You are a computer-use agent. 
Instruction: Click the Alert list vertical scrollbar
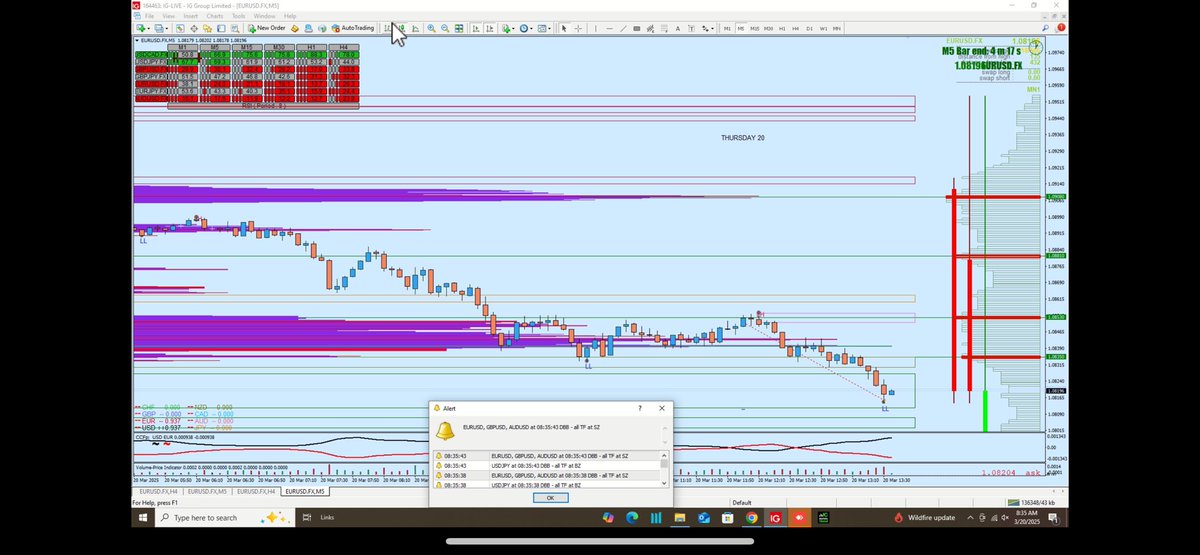point(664,470)
